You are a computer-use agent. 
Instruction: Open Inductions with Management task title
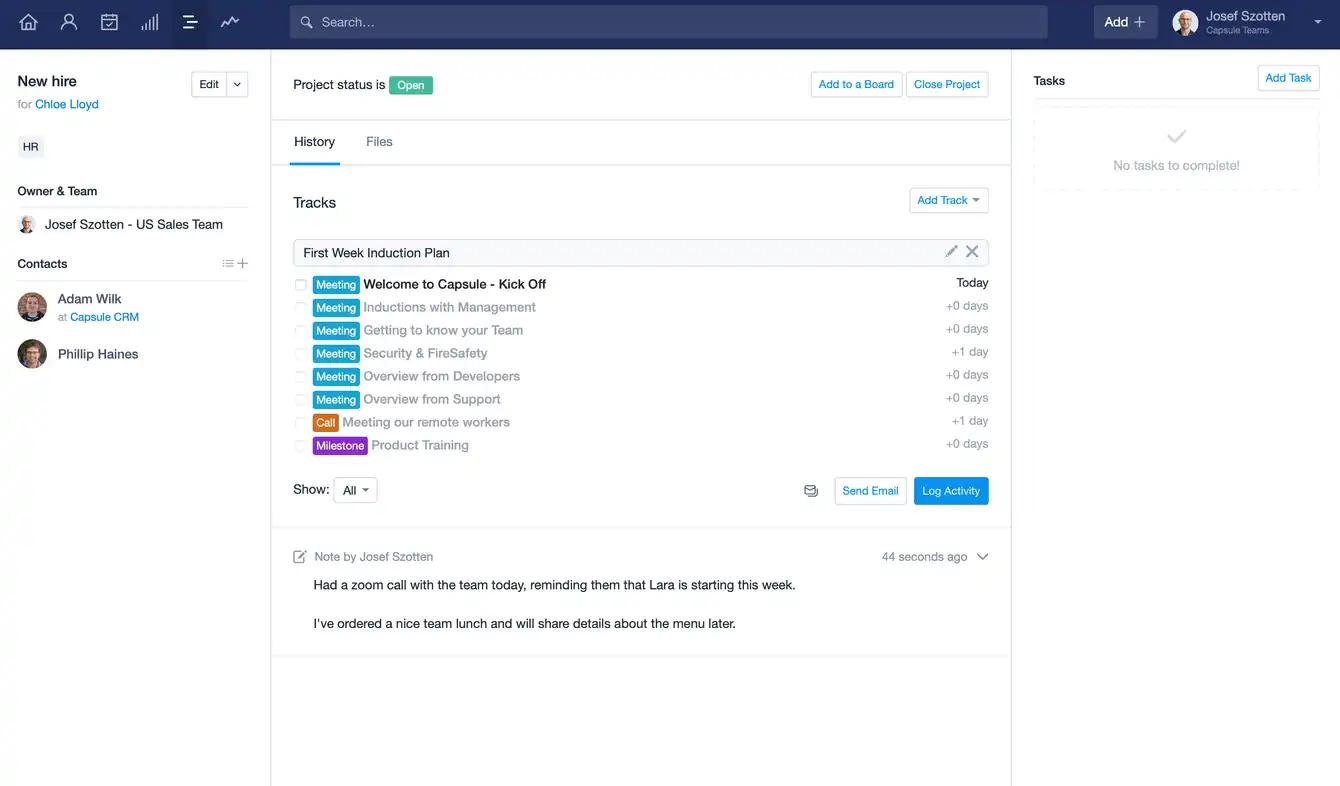449,307
